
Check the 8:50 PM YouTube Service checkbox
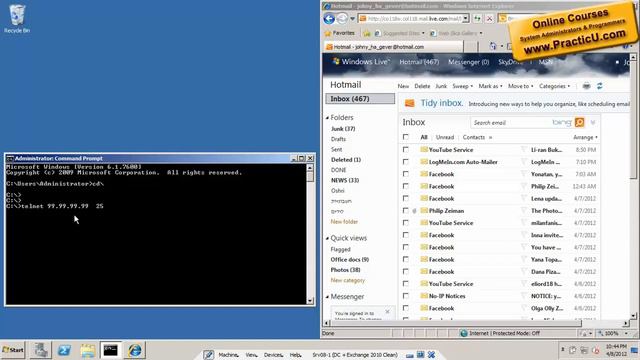[405, 149]
